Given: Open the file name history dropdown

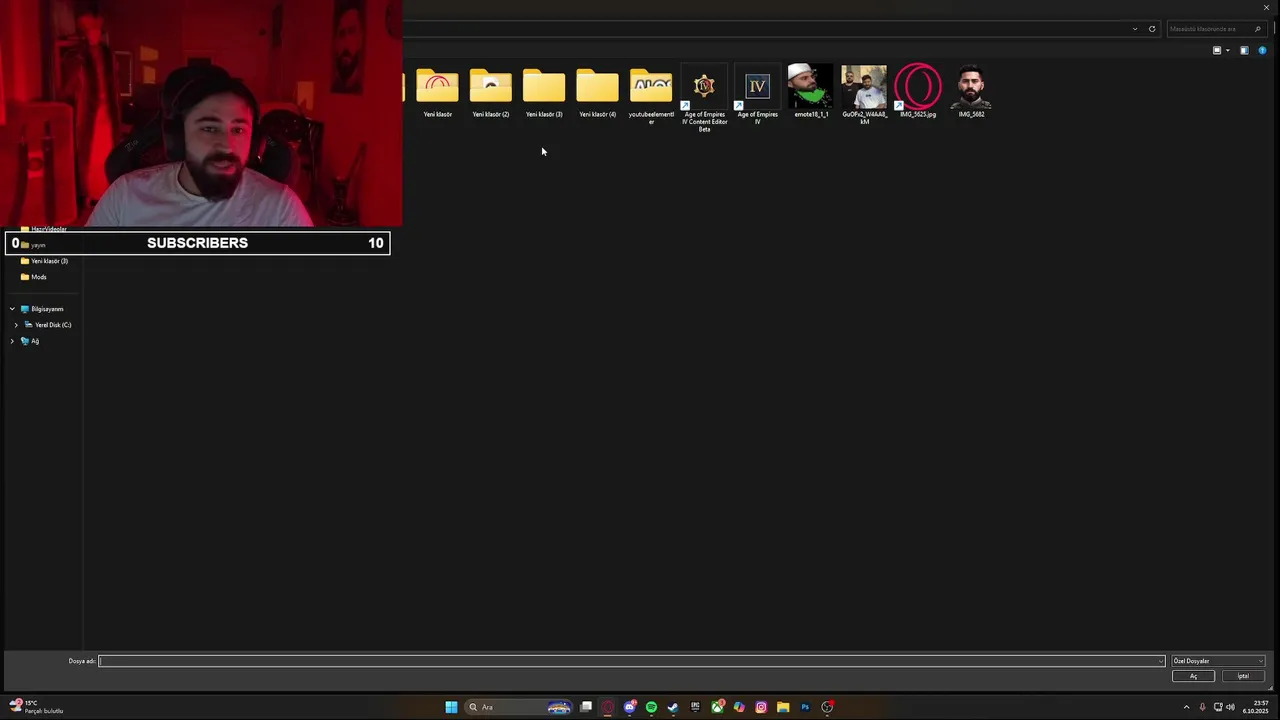Looking at the screenshot, I should coord(1161,661).
